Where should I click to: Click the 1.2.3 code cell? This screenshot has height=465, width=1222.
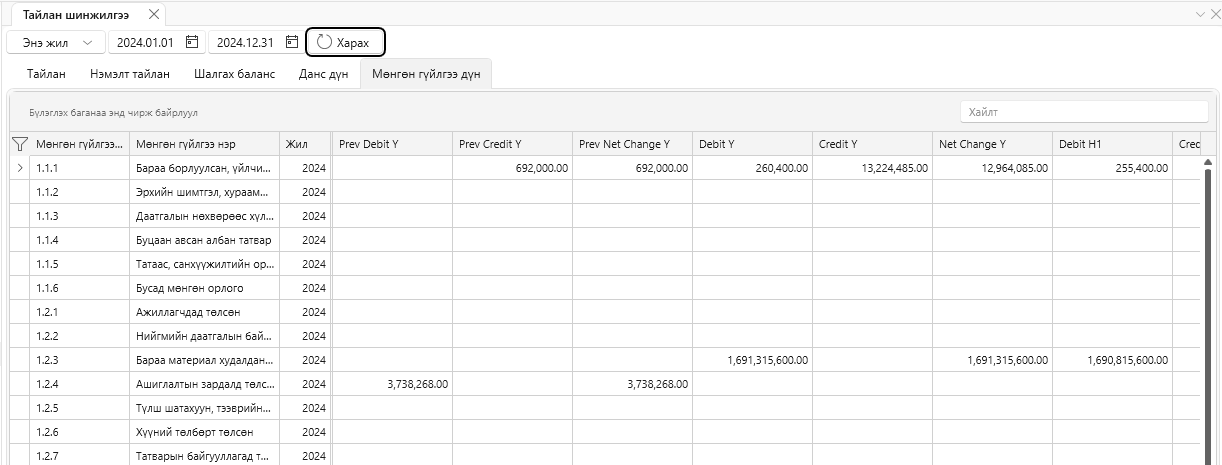[79, 360]
